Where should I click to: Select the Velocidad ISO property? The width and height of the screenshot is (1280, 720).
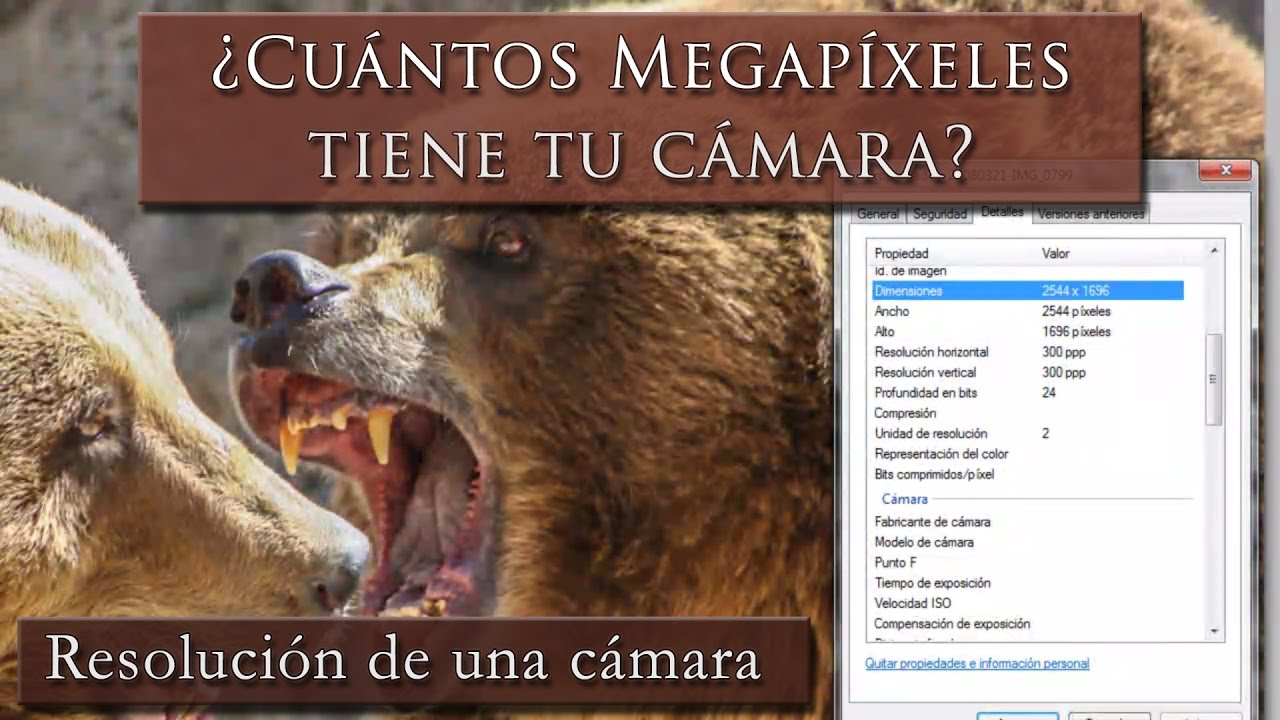tap(912, 603)
